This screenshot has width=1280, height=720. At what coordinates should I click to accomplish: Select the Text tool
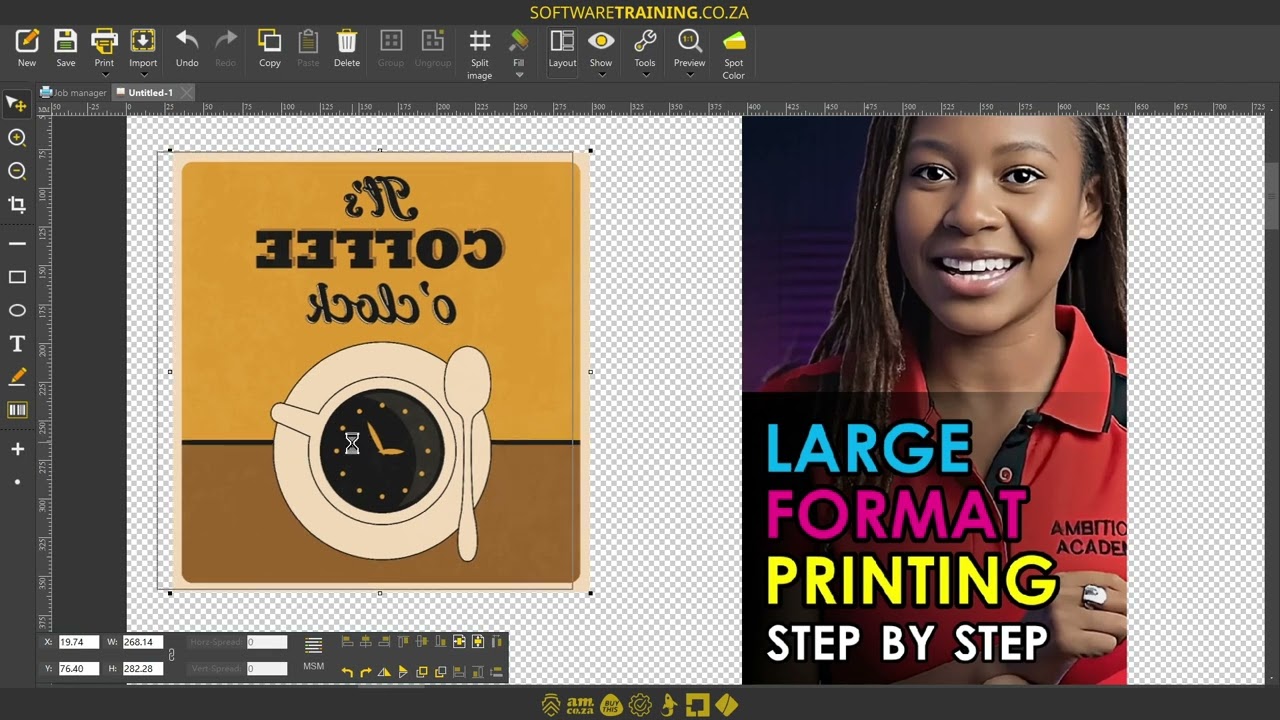pos(17,344)
